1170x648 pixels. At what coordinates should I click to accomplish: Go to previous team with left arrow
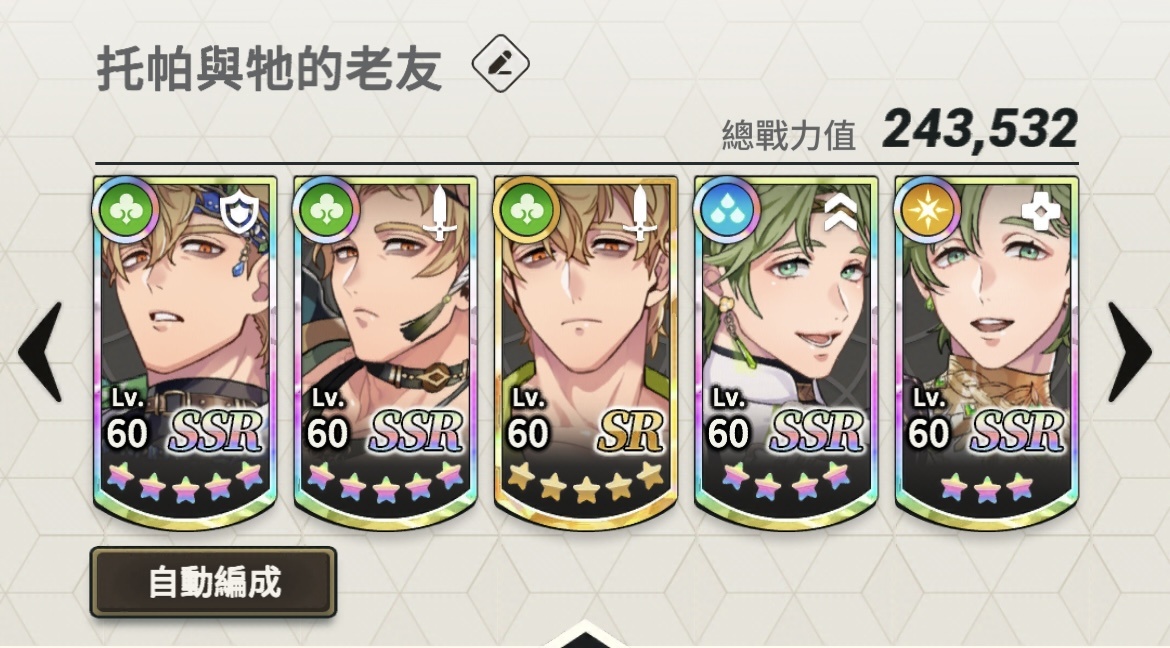point(40,352)
